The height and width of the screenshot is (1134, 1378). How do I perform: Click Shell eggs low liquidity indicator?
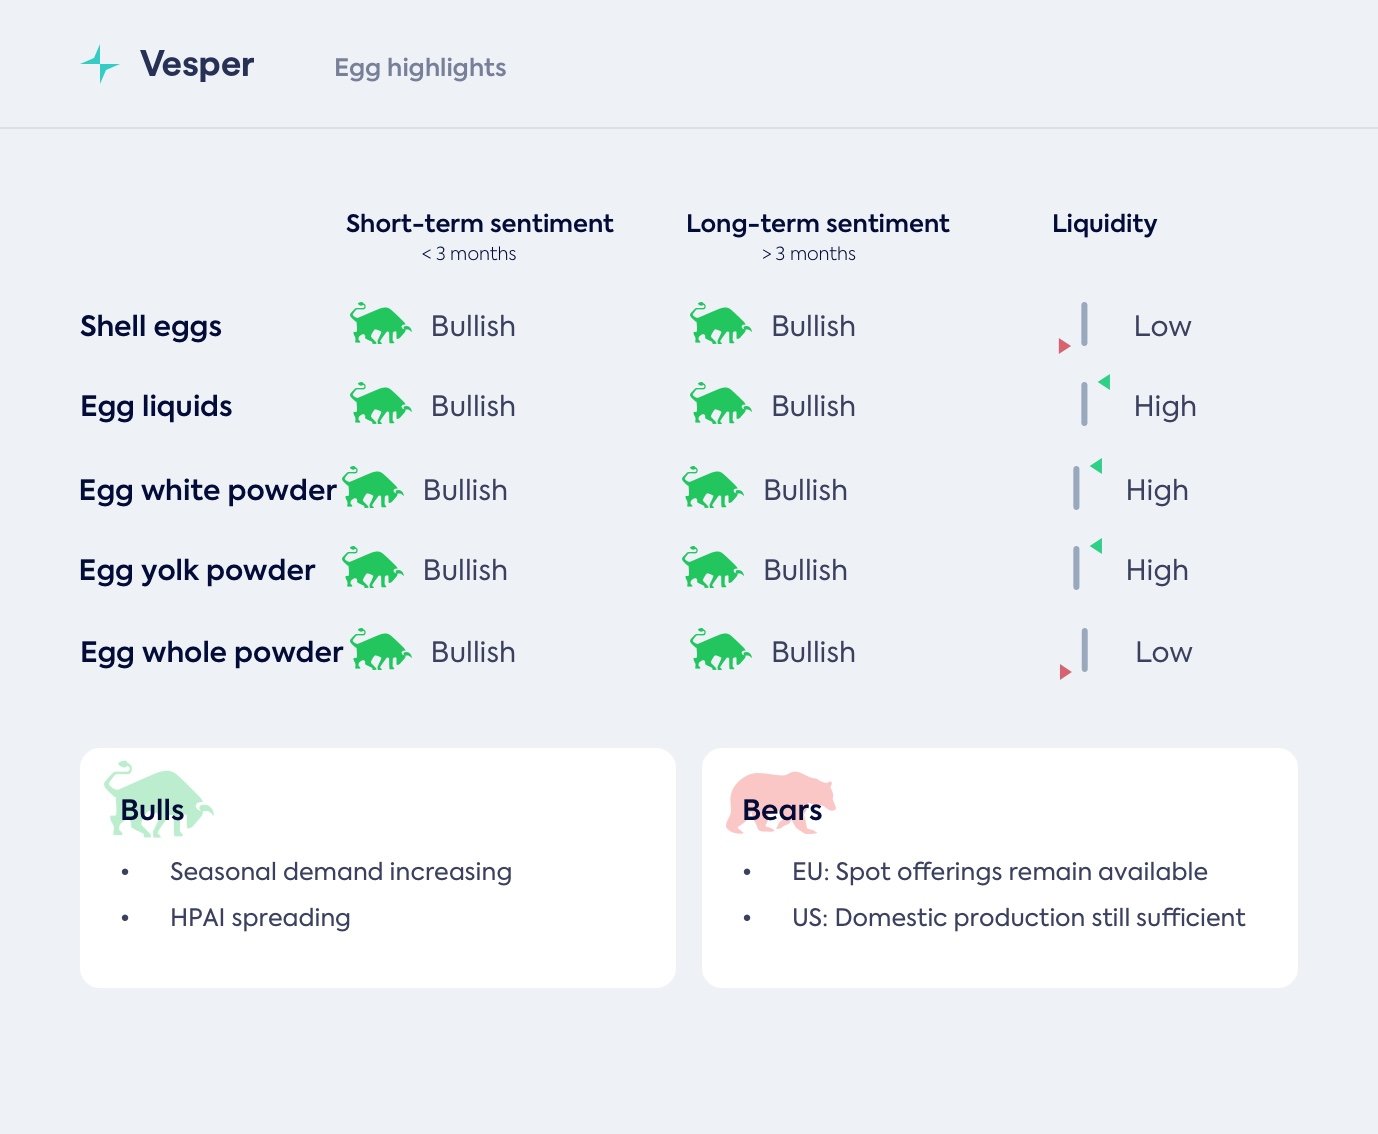pyautogui.click(x=1078, y=328)
